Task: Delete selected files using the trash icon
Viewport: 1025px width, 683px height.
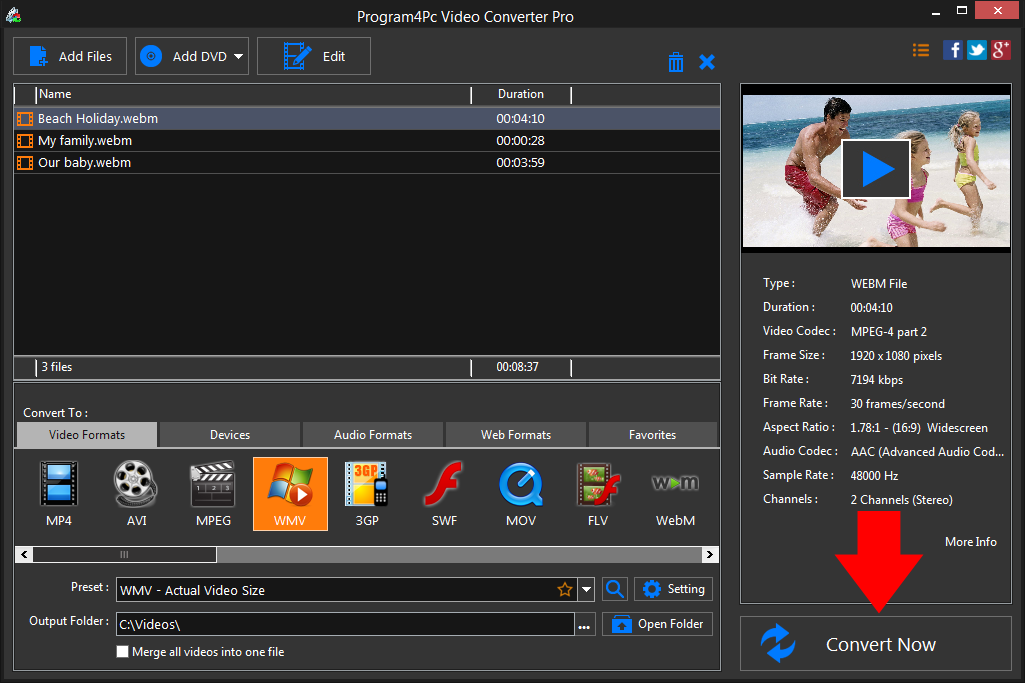Action: pyautogui.click(x=676, y=61)
